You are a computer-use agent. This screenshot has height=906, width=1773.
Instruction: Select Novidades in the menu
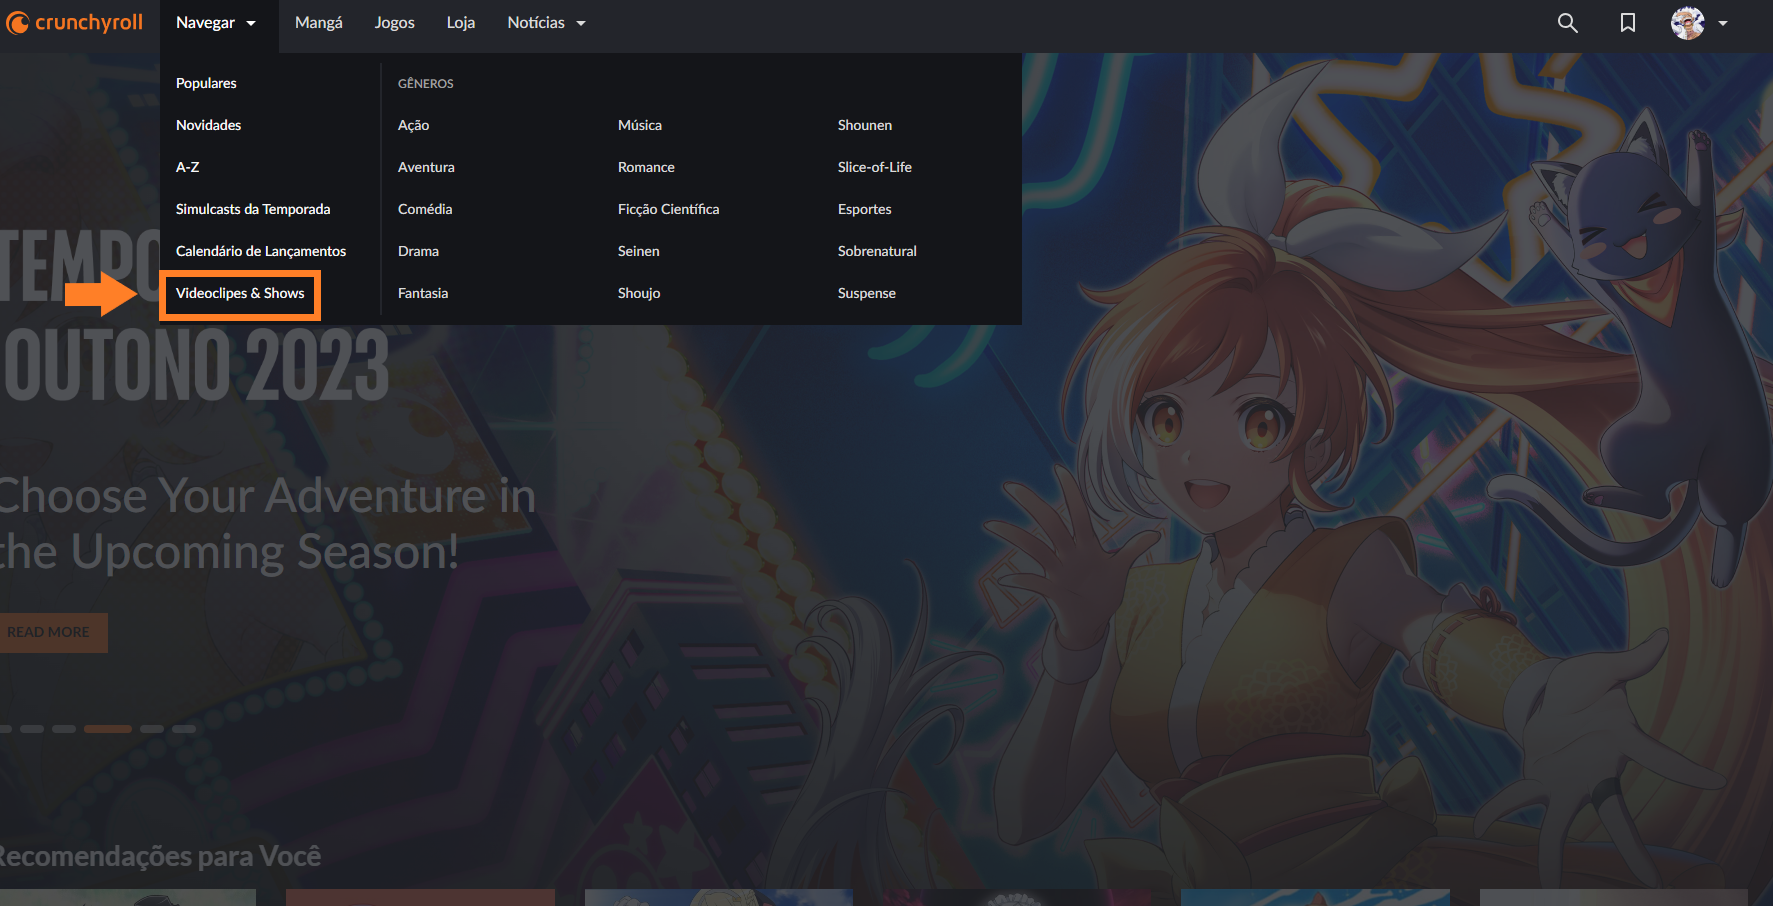(208, 125)
